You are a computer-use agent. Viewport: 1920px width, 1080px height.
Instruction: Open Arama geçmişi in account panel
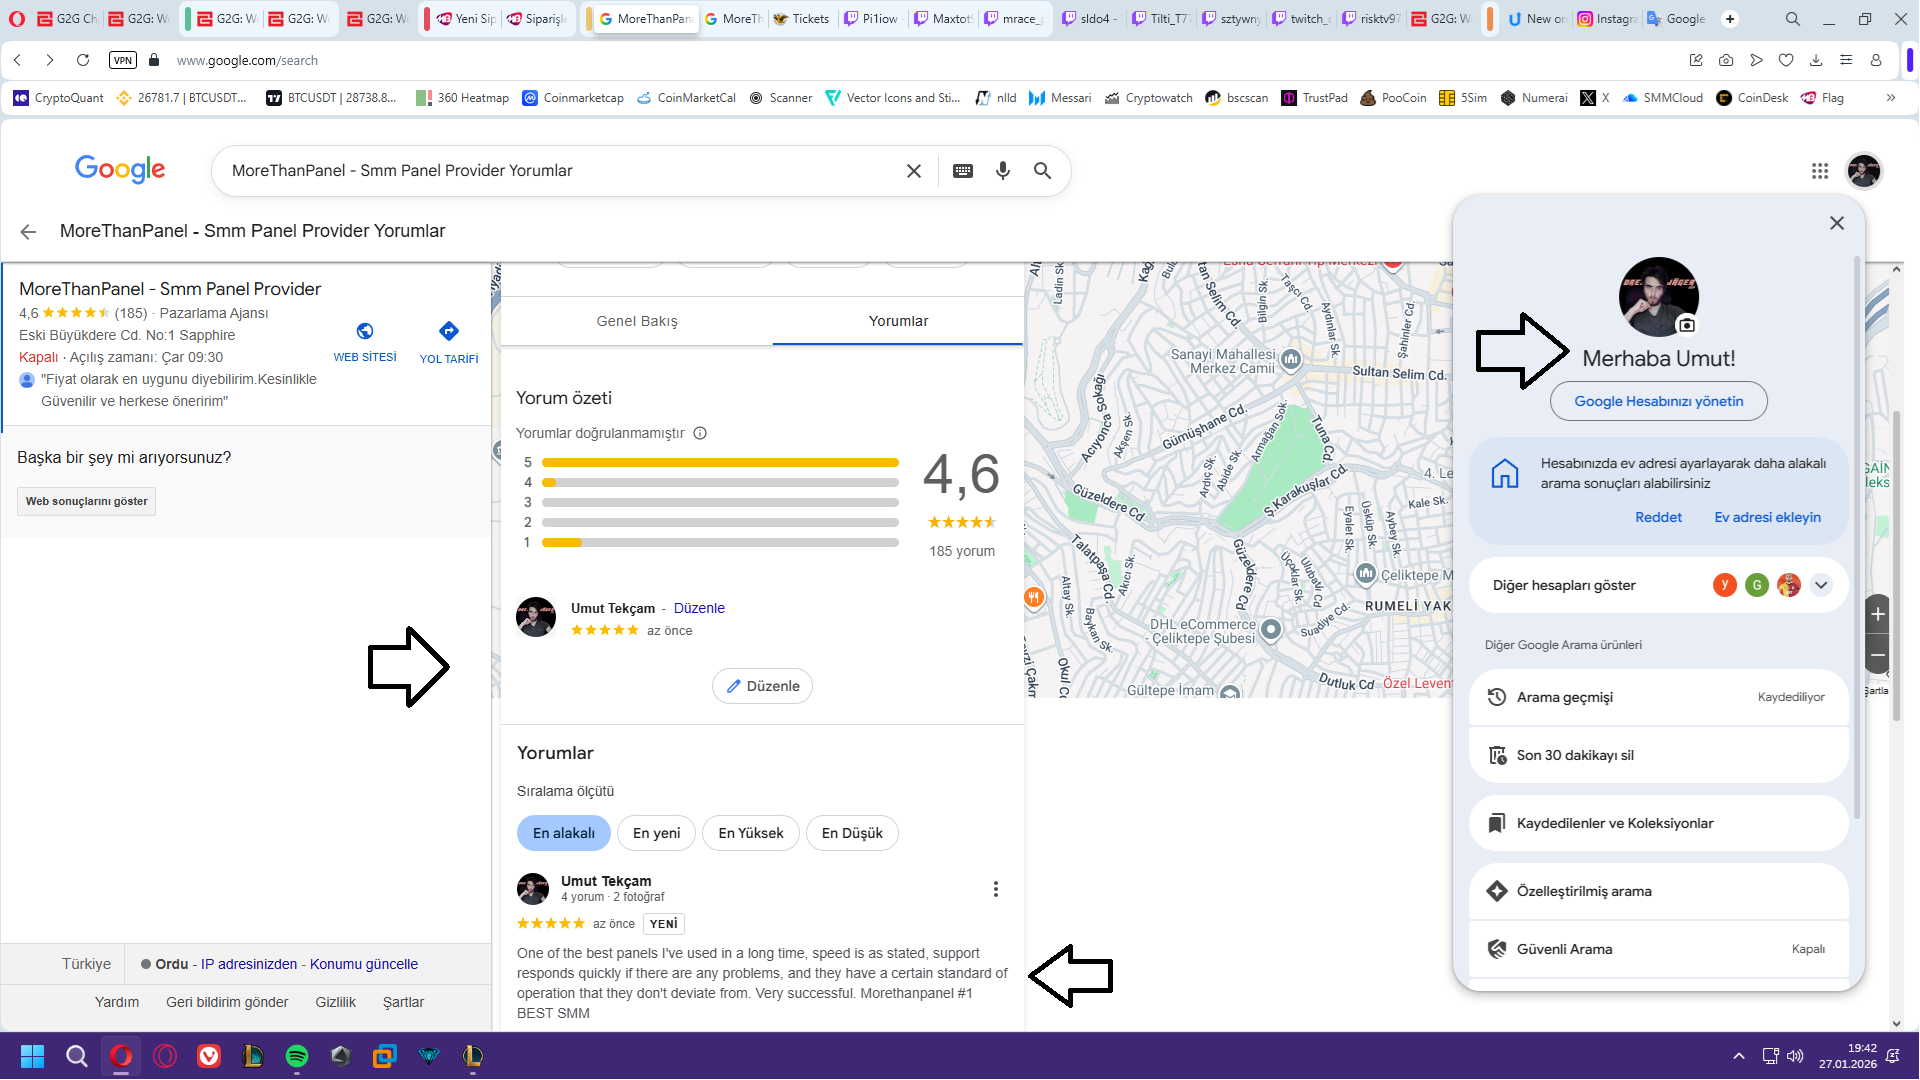pyautogui.click(x=1658, y=697)
